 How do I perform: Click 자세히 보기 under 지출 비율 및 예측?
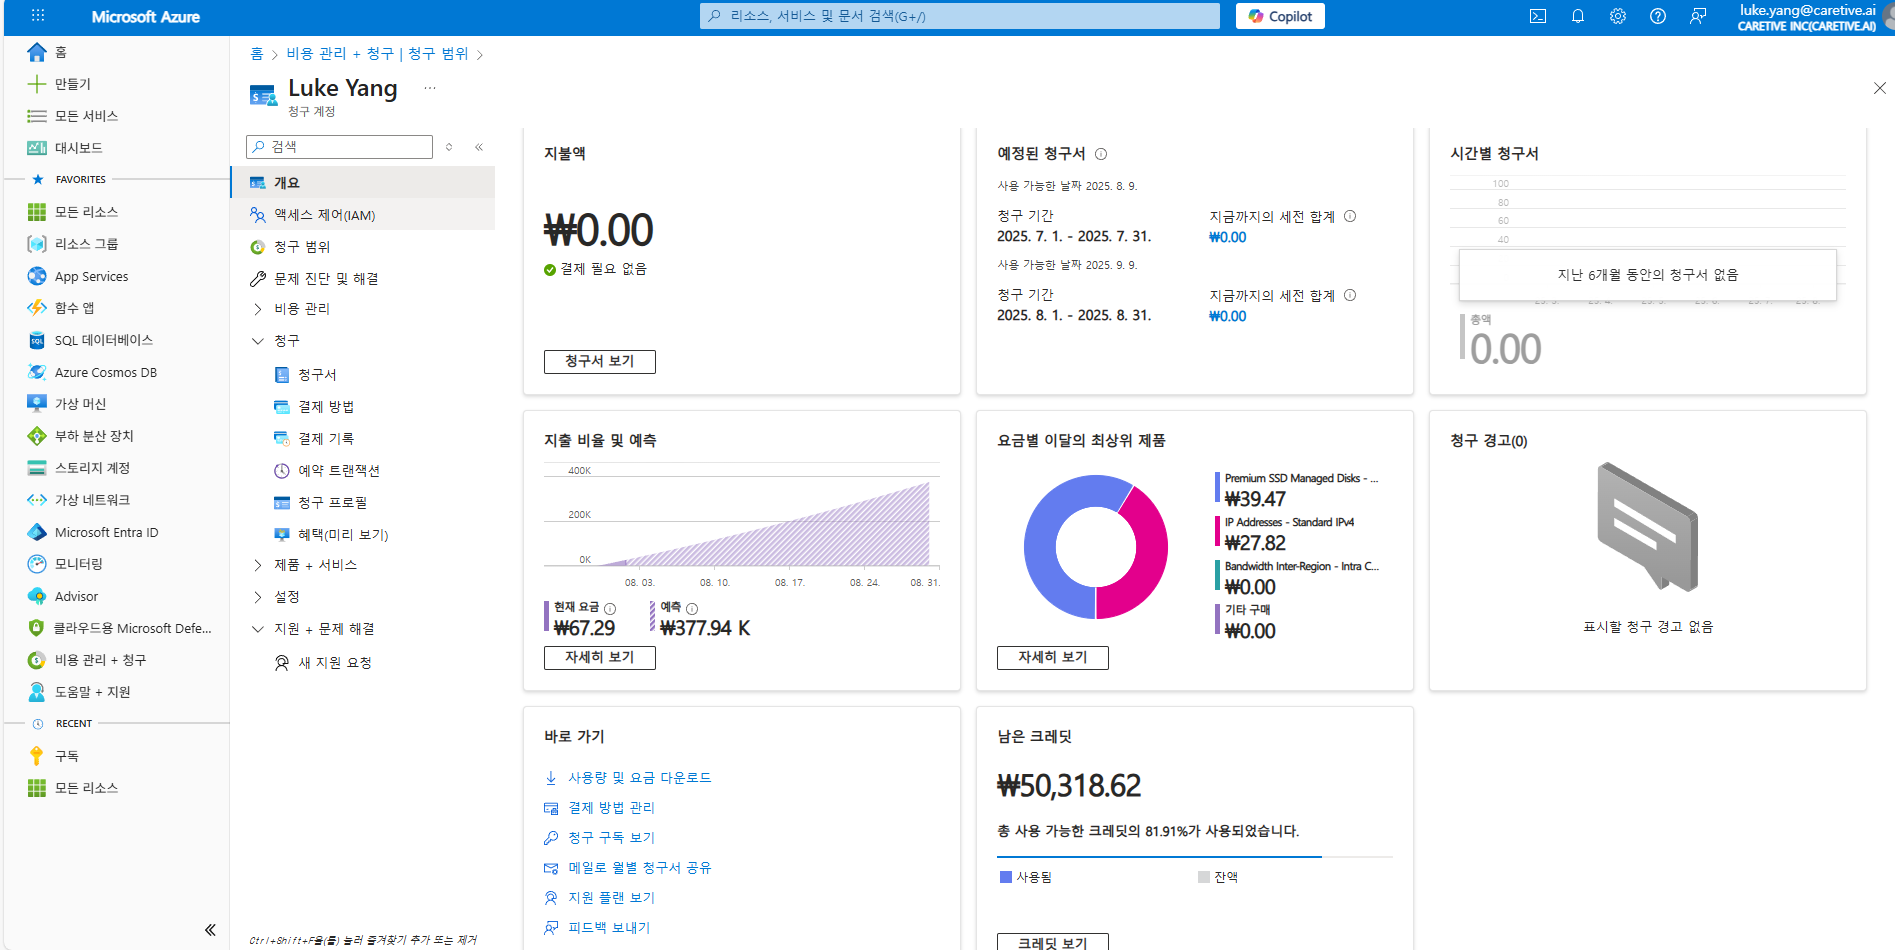[600, 657]
